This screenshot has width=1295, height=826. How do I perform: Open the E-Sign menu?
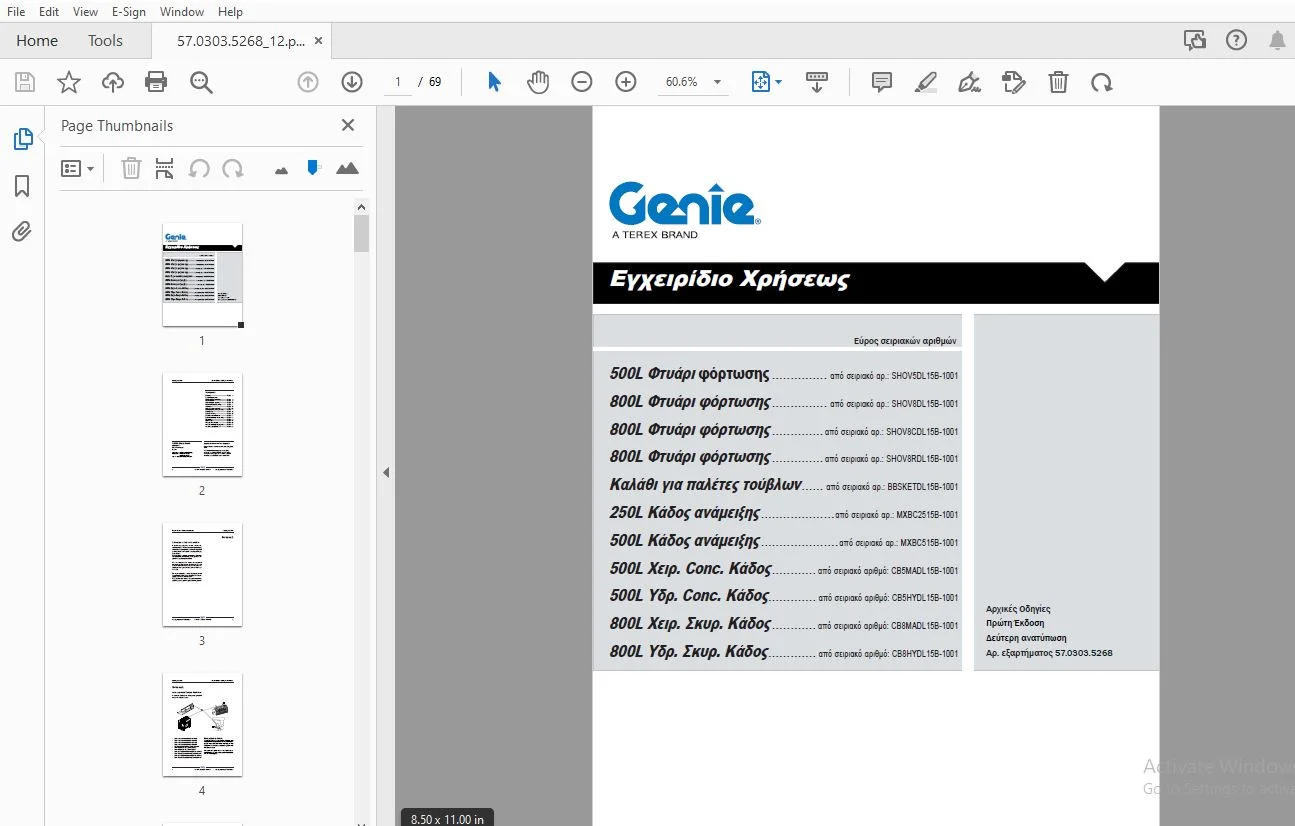[128, 11]
